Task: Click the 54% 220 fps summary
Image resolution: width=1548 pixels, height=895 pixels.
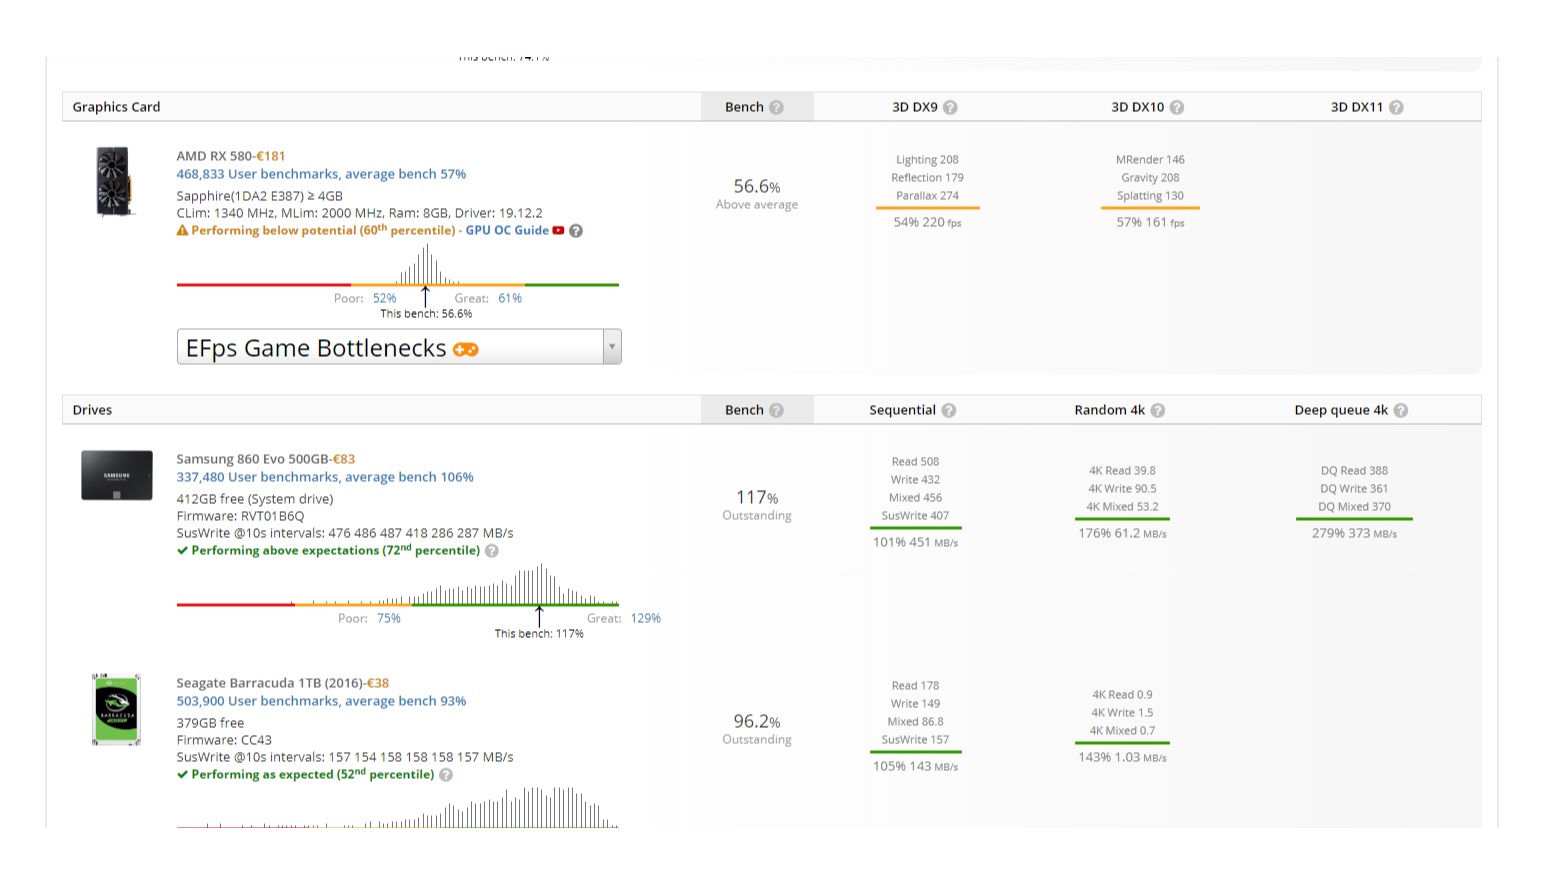Action: click(x=927, y=222)
